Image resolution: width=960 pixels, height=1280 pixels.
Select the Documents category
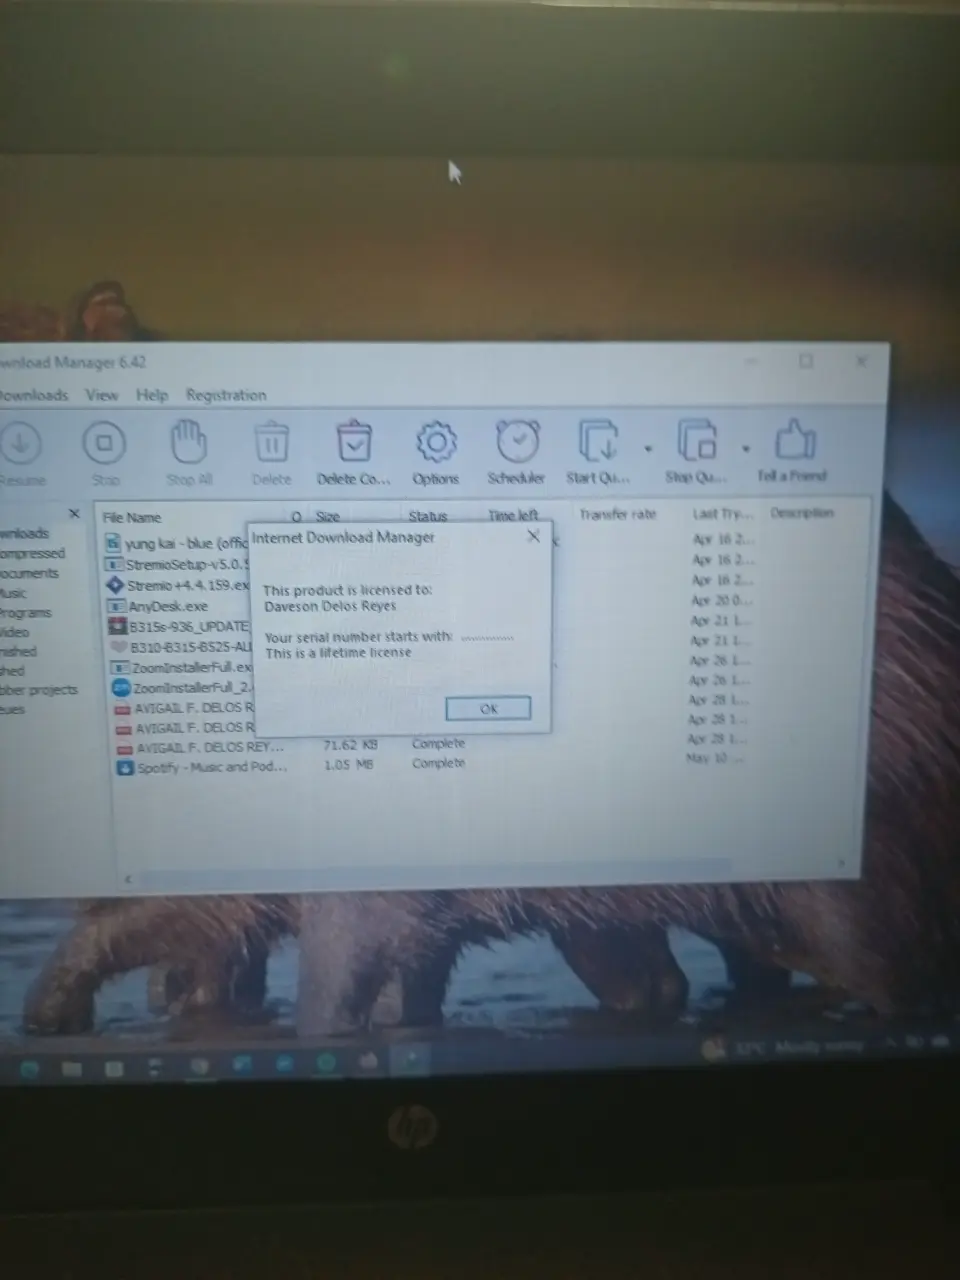[x=30, y=573]
